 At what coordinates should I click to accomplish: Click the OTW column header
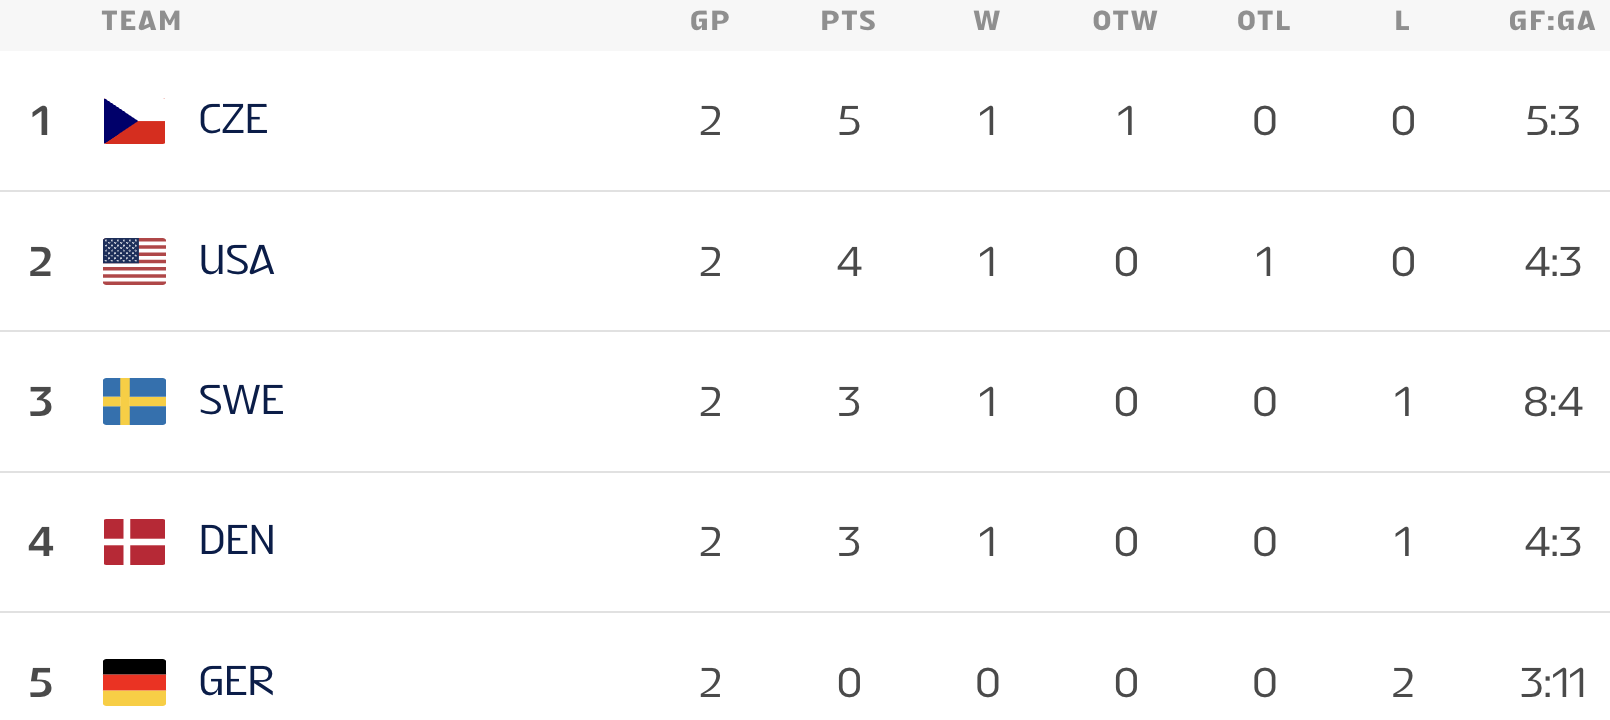coord(1125,21)
